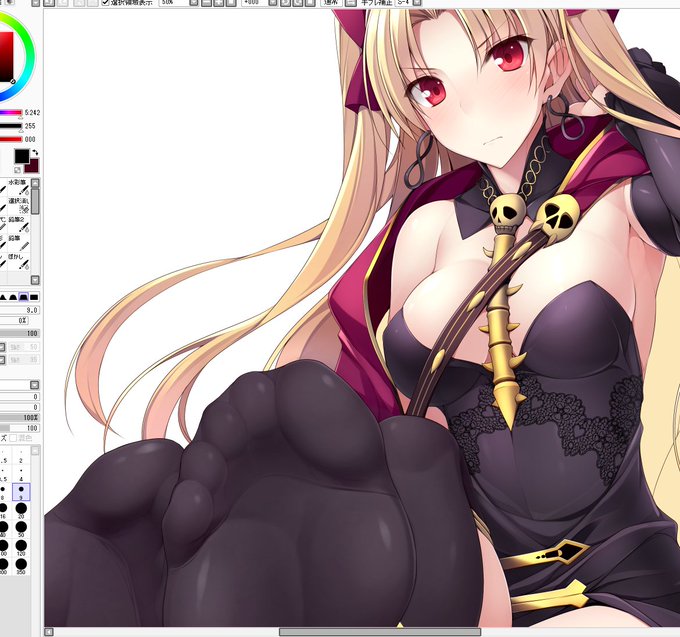680x637 pixels.
Task: Choose the flat square brush edge shape
Action: pos(34,297)
